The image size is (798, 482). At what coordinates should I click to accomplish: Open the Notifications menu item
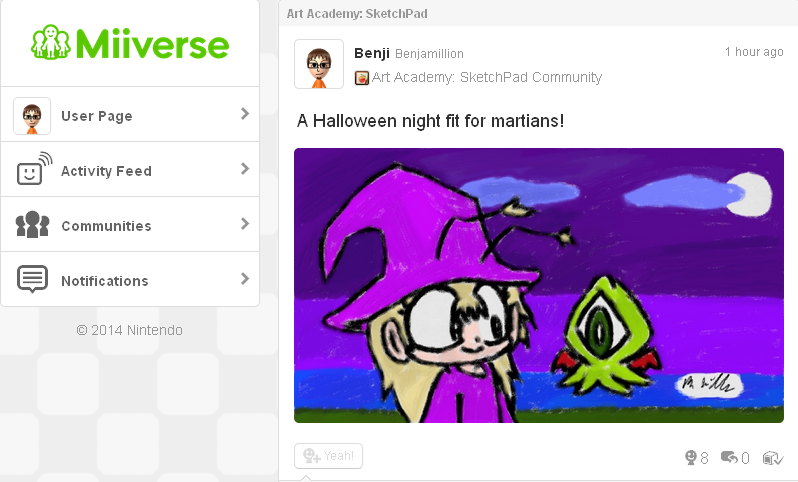coord(130,279)
